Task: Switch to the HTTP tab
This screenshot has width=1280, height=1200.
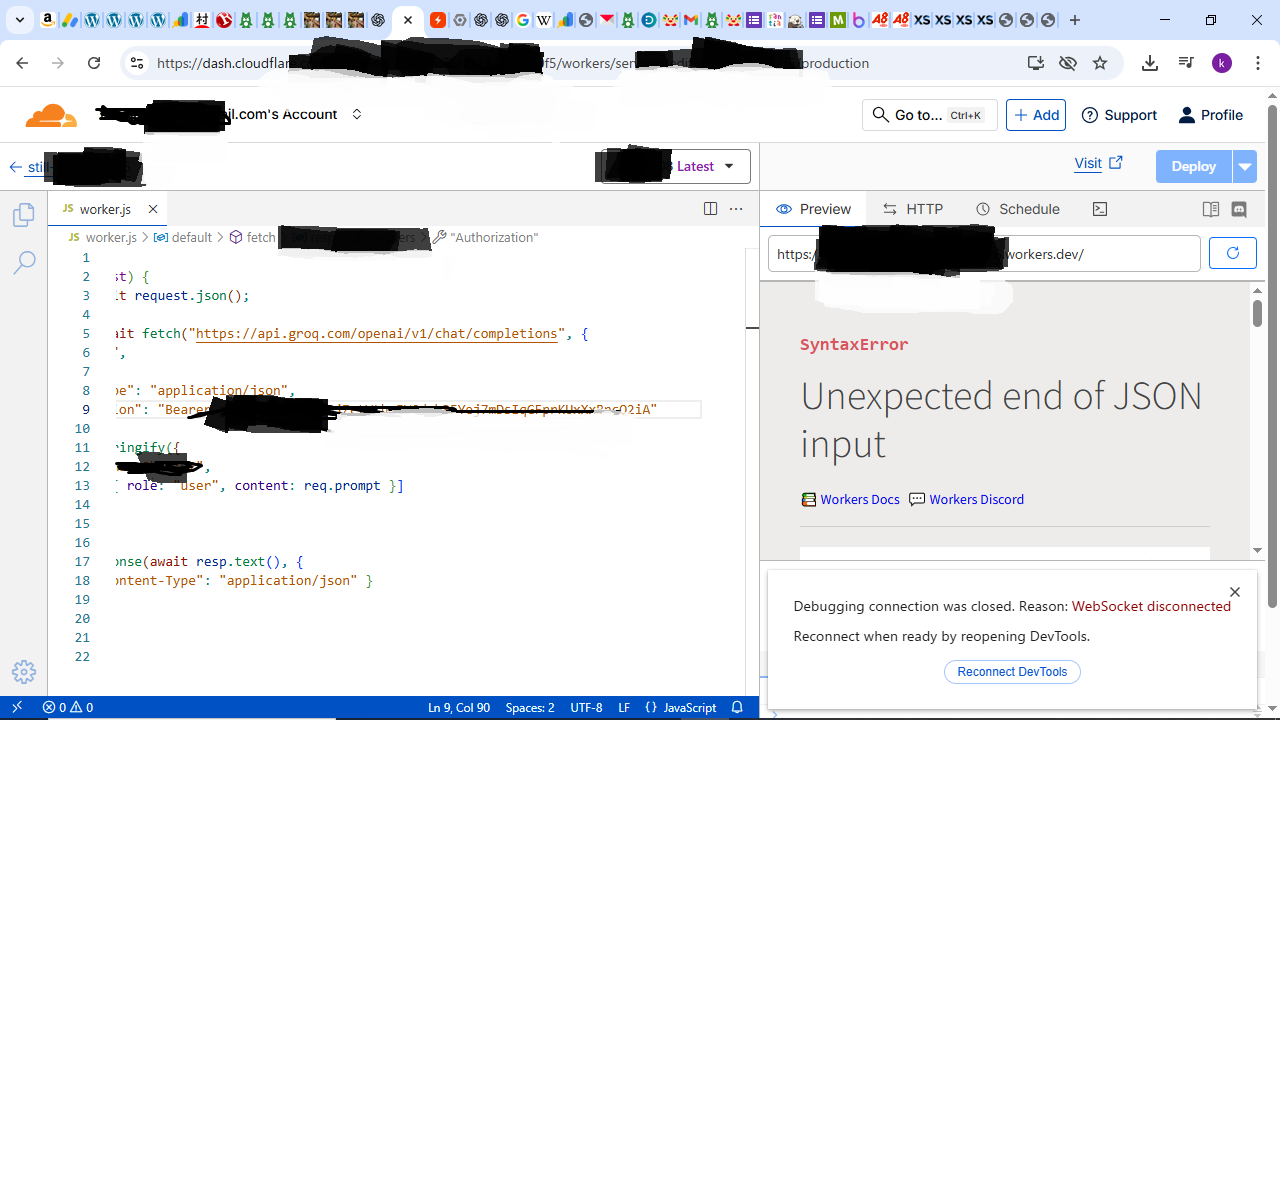Action: [913, 209]
